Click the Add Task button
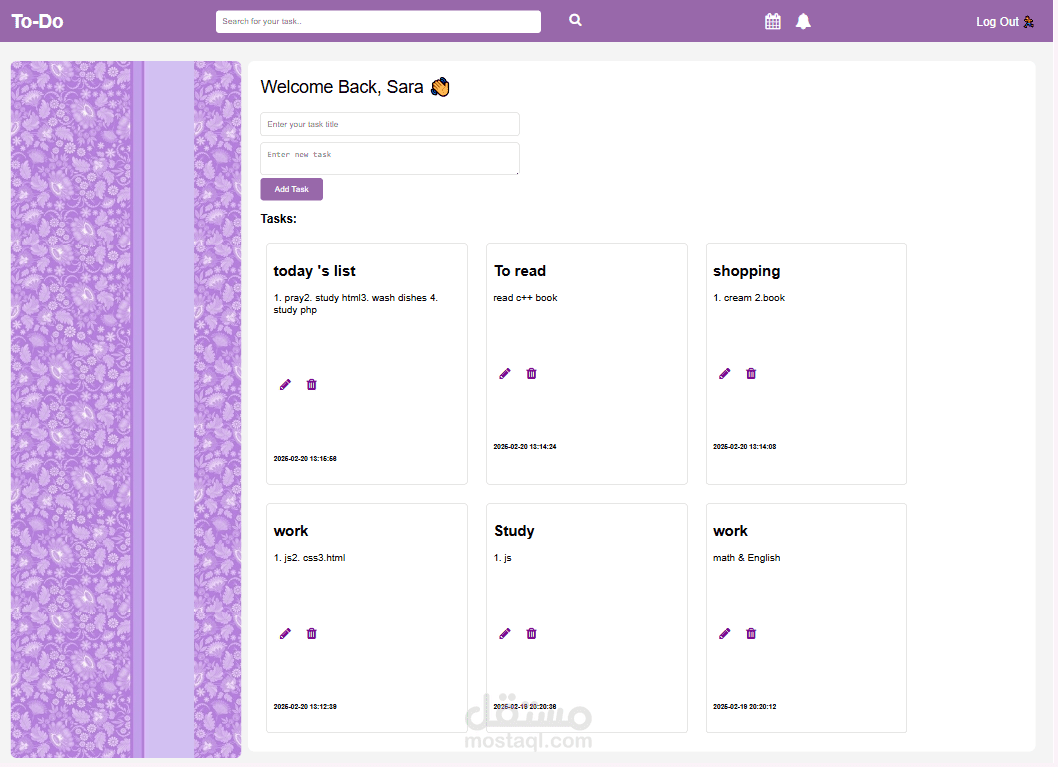Screen dimensions: 1058x767 click(291, 190)
